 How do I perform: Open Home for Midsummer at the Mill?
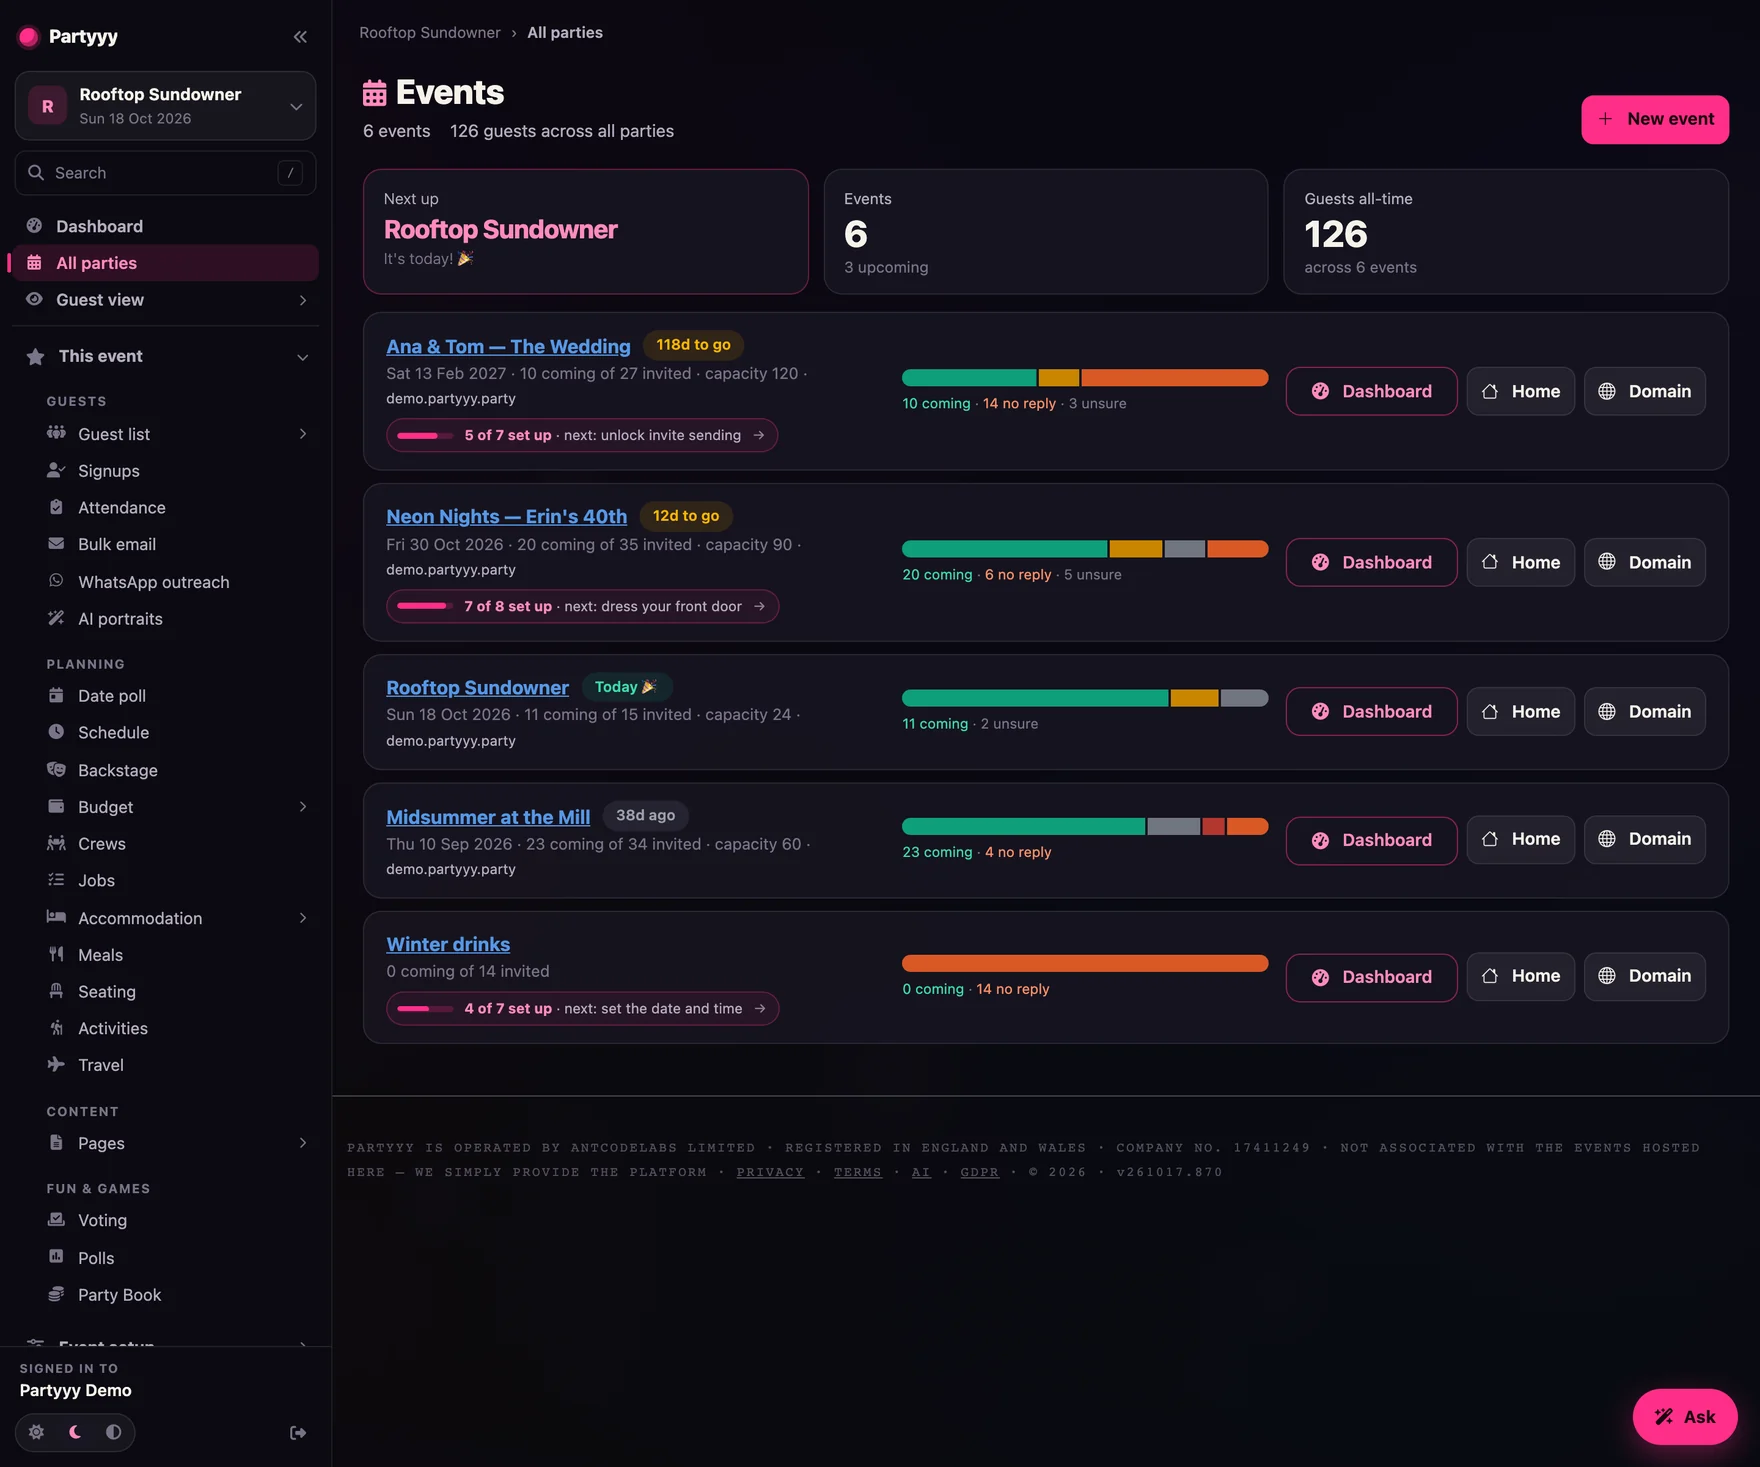[1520, 839]
